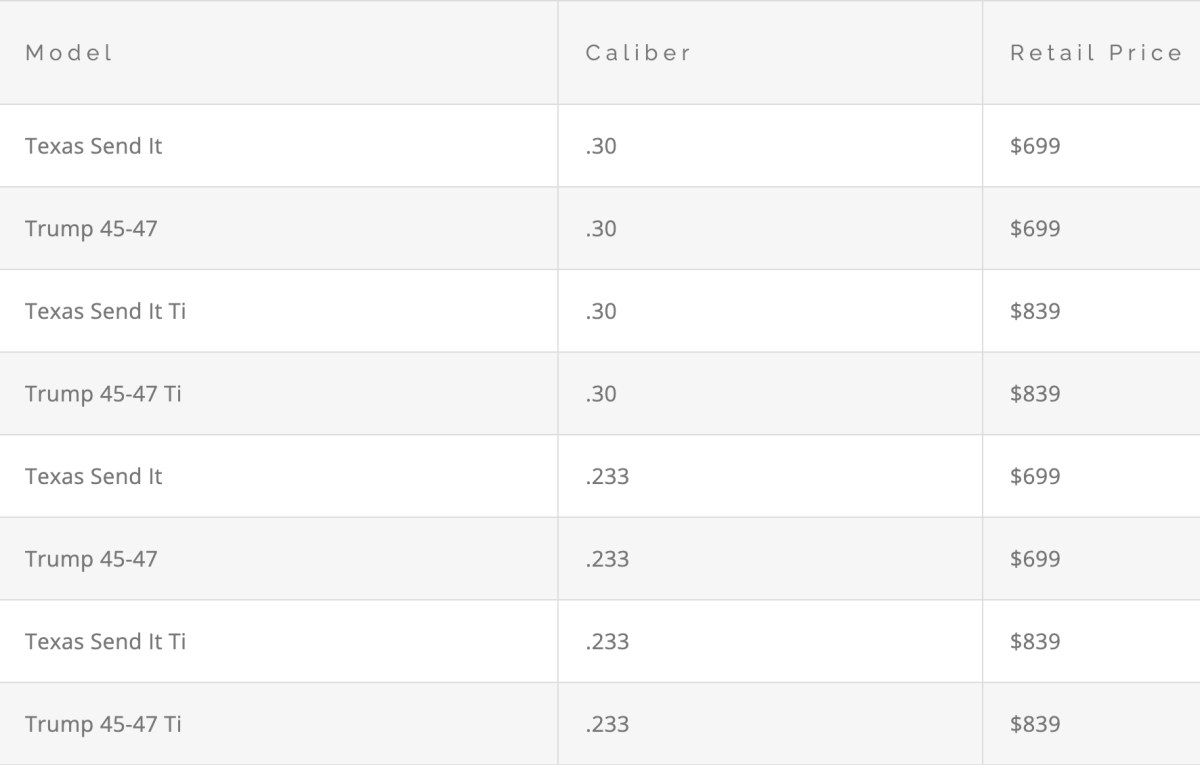Click the Model column header
This screenshot has height=765, width=1200.
(69, 53)
